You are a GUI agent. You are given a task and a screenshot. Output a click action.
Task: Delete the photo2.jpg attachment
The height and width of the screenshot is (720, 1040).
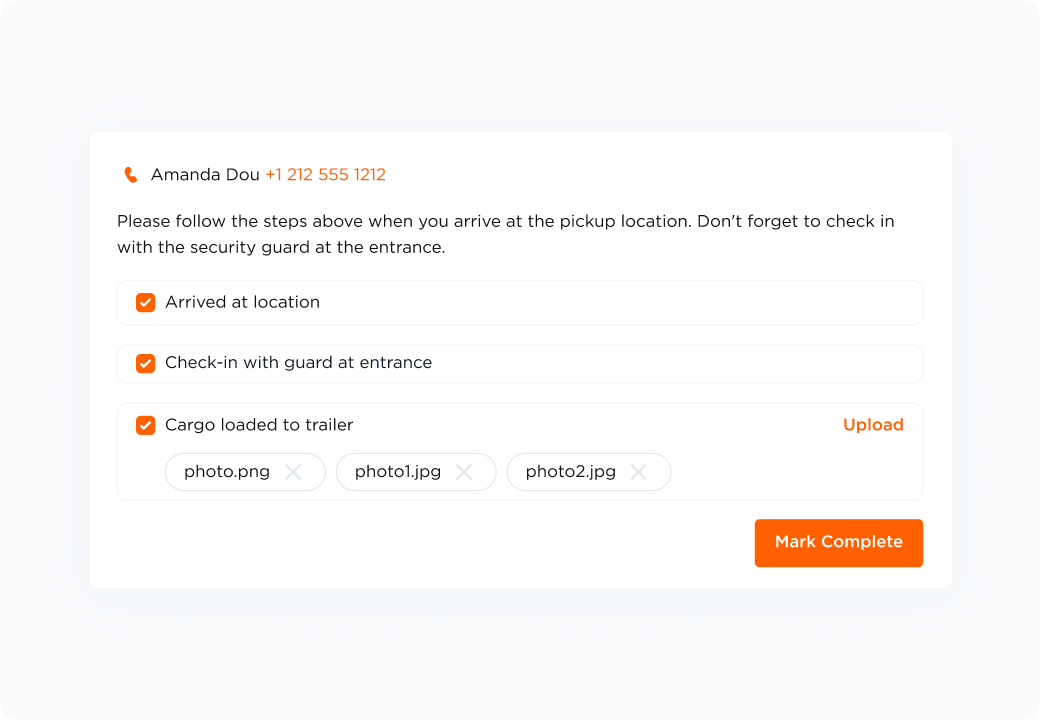(639, 472)
